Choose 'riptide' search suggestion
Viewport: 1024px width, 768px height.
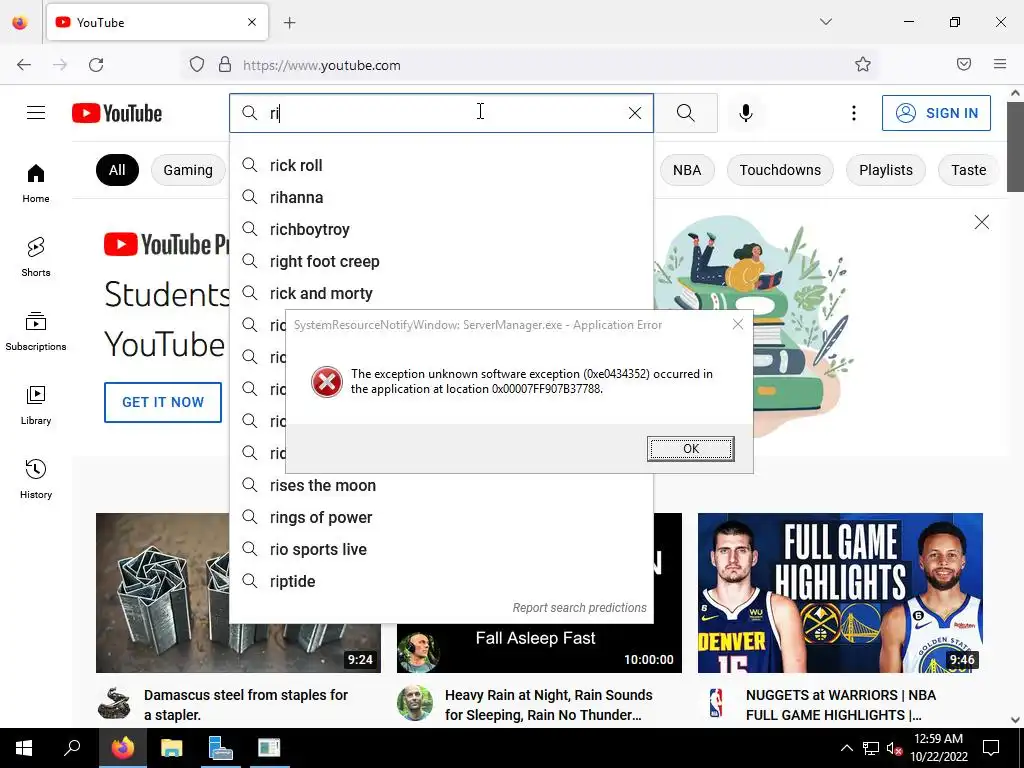[441, 581]
